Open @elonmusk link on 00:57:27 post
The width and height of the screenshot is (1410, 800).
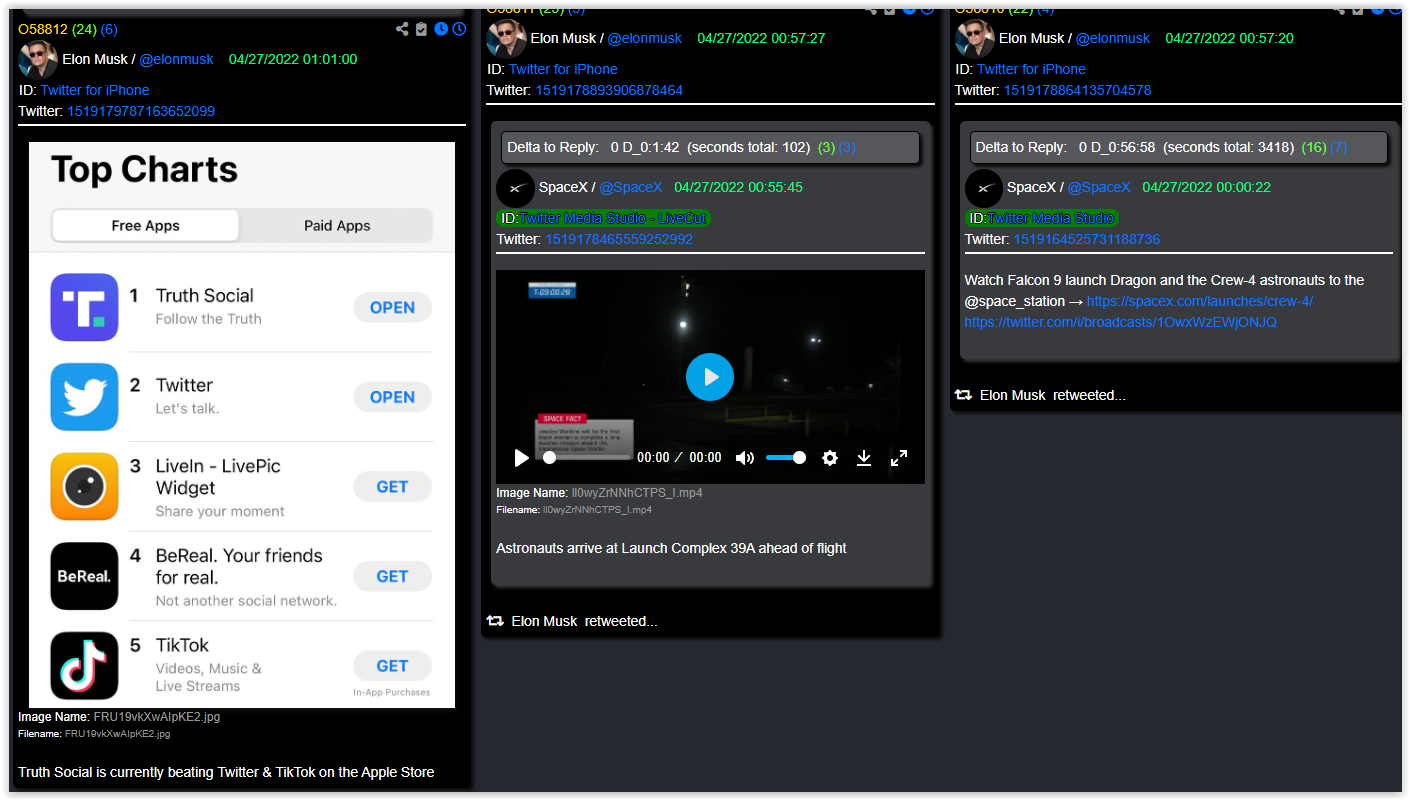(644, 38)
